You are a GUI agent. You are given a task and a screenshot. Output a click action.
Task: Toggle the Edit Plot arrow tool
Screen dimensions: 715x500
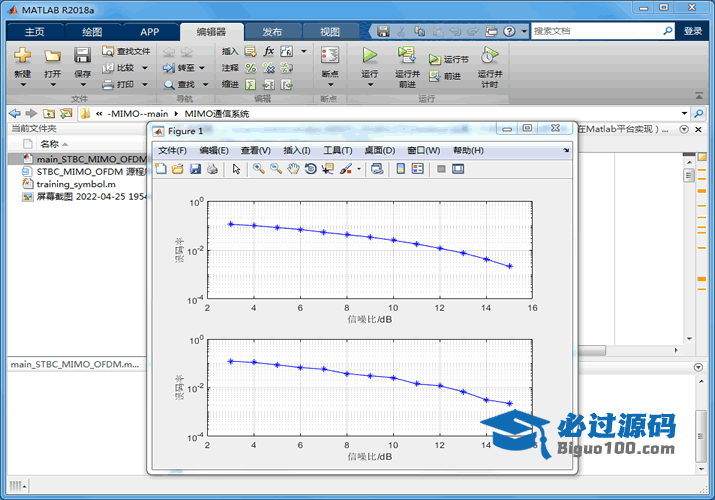click(237, 169)
